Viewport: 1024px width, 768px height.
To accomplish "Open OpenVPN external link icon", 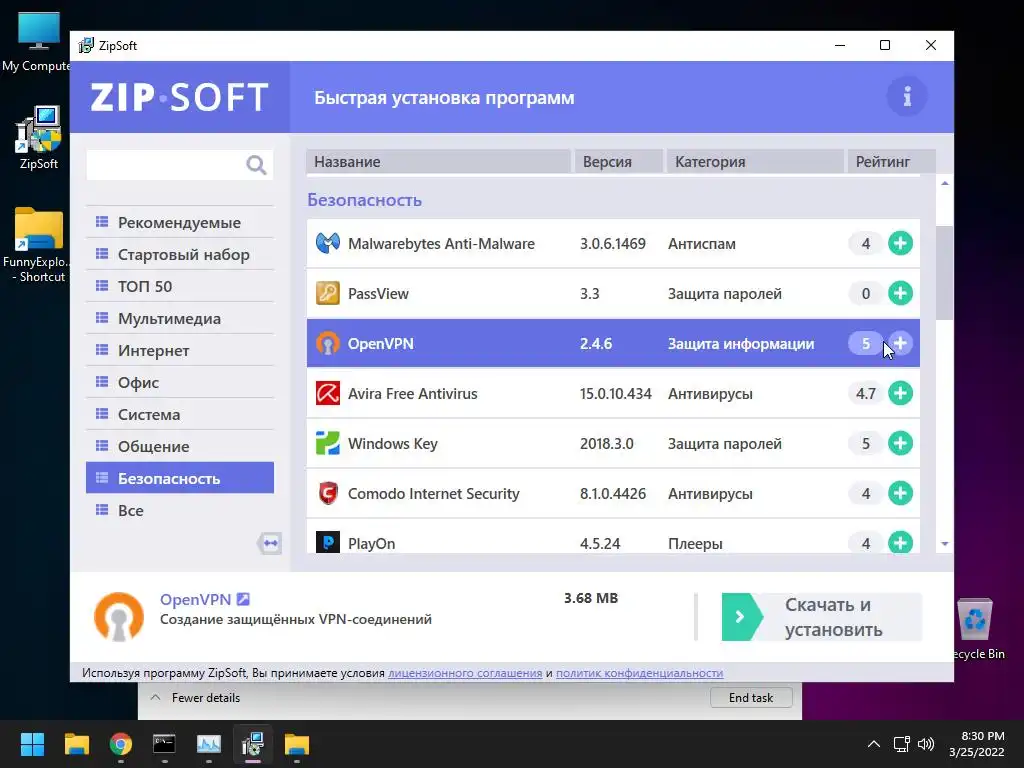I will click(243, 599).
